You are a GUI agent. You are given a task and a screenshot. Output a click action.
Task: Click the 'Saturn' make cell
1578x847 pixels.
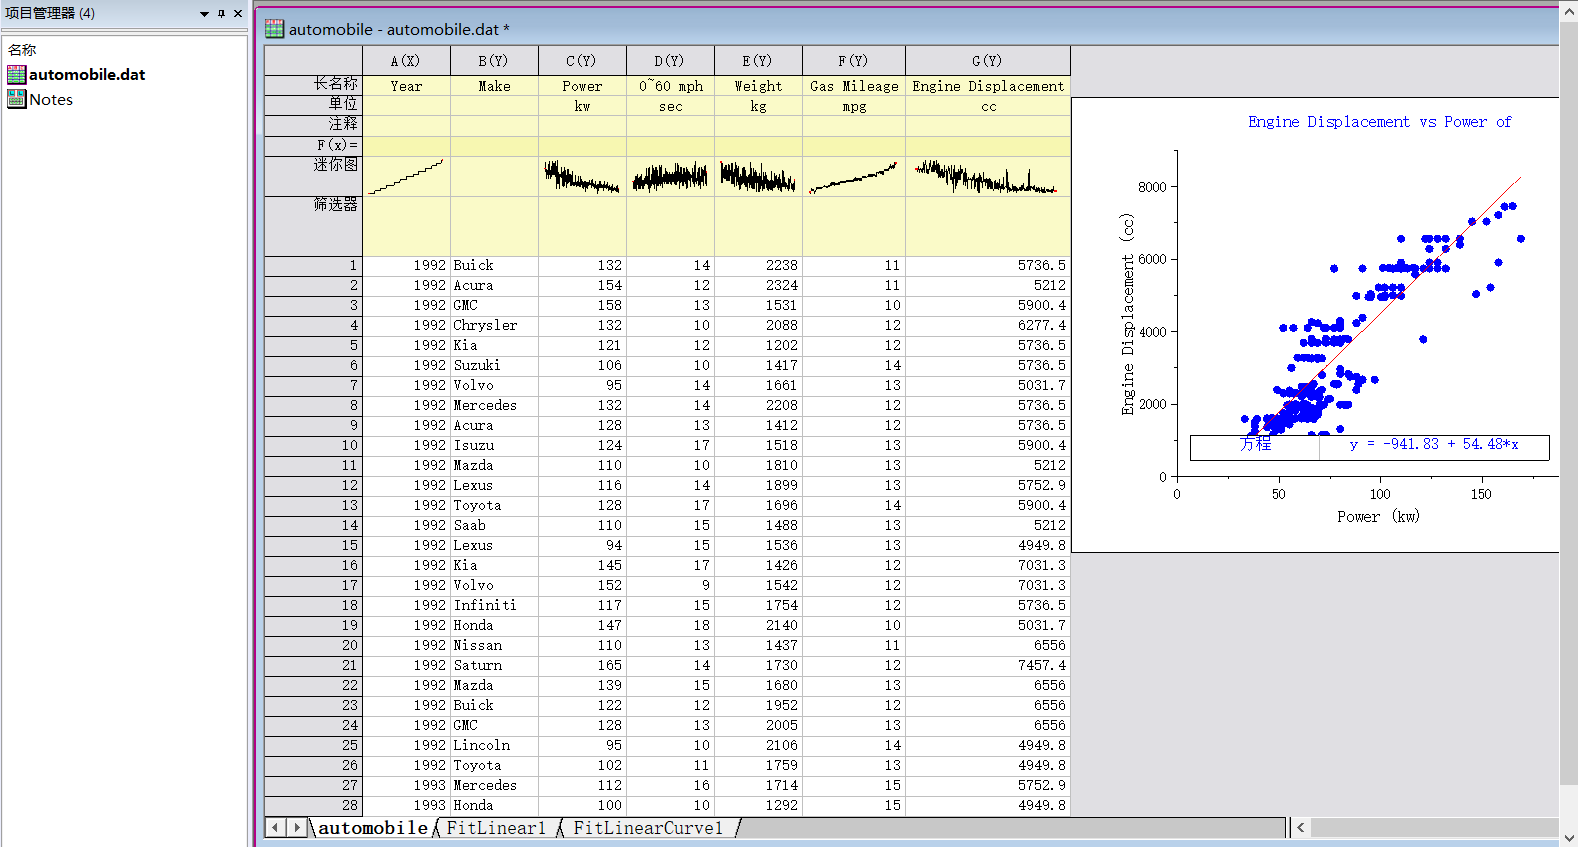tap(494, 666)
